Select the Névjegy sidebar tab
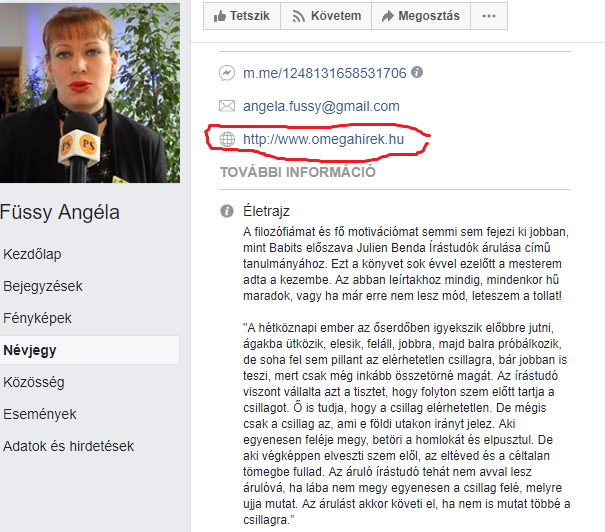This screenshot has width=605, height=532. click(x=90, y=350)
